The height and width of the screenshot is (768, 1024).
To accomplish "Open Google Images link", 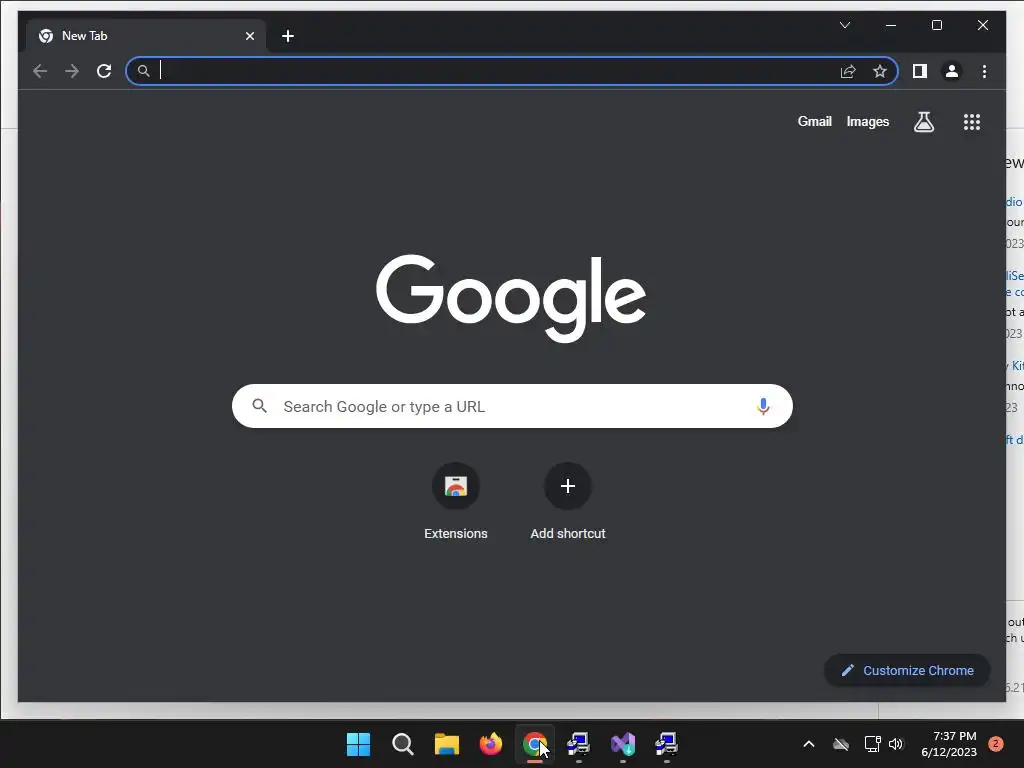I will [867, 121].
